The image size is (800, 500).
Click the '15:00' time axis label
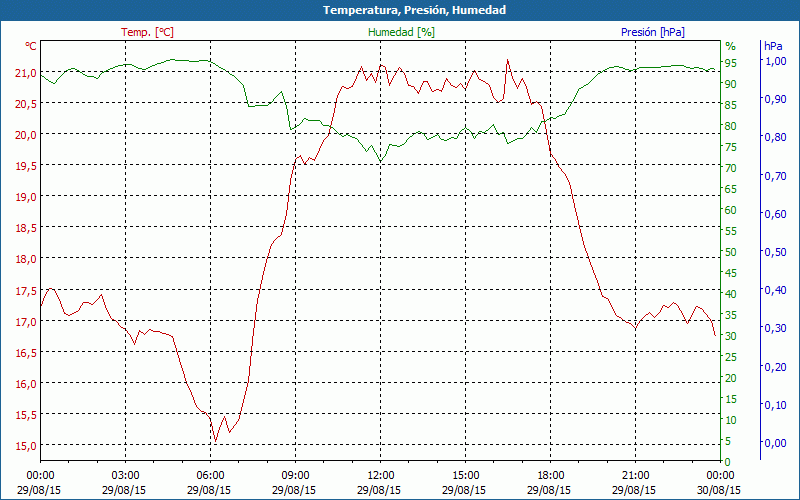click(x=465, y=476)
